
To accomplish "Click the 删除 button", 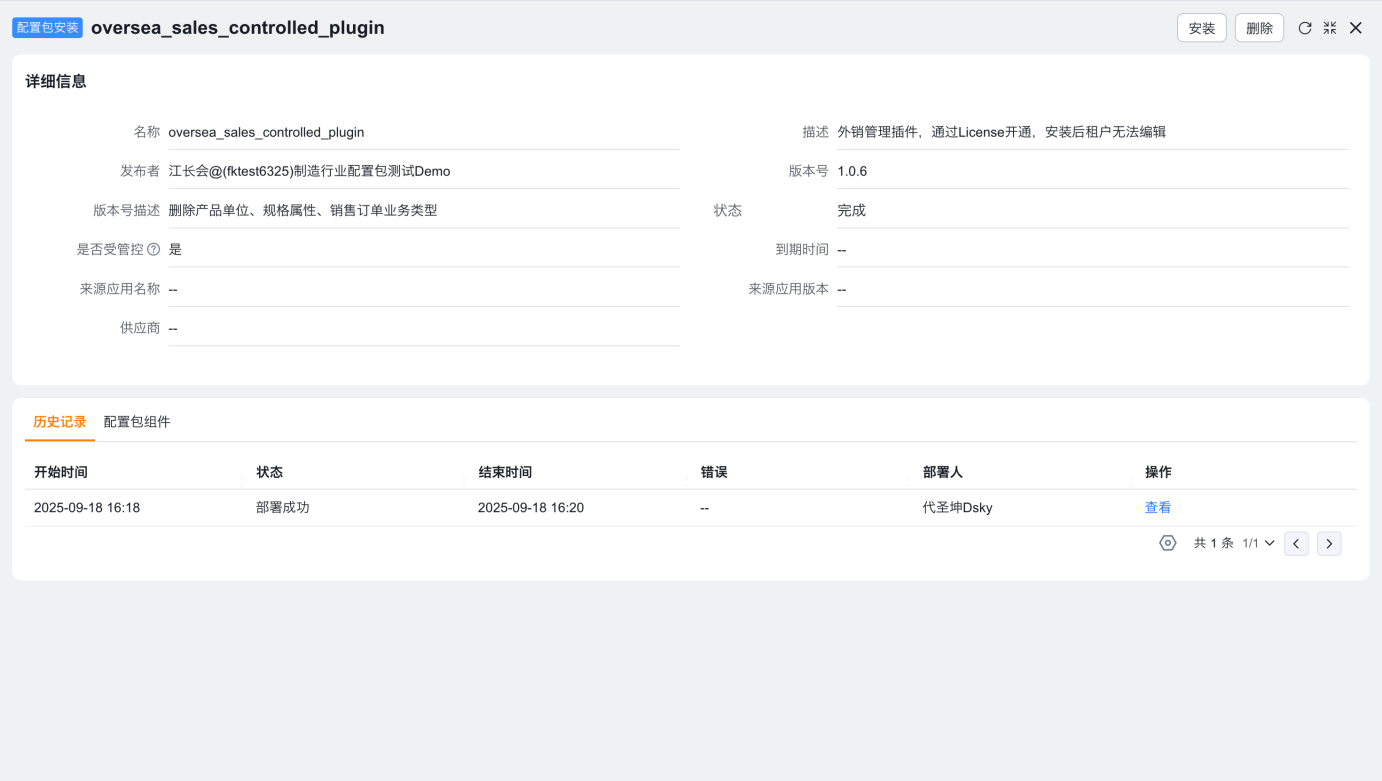I will point(1259,28).
